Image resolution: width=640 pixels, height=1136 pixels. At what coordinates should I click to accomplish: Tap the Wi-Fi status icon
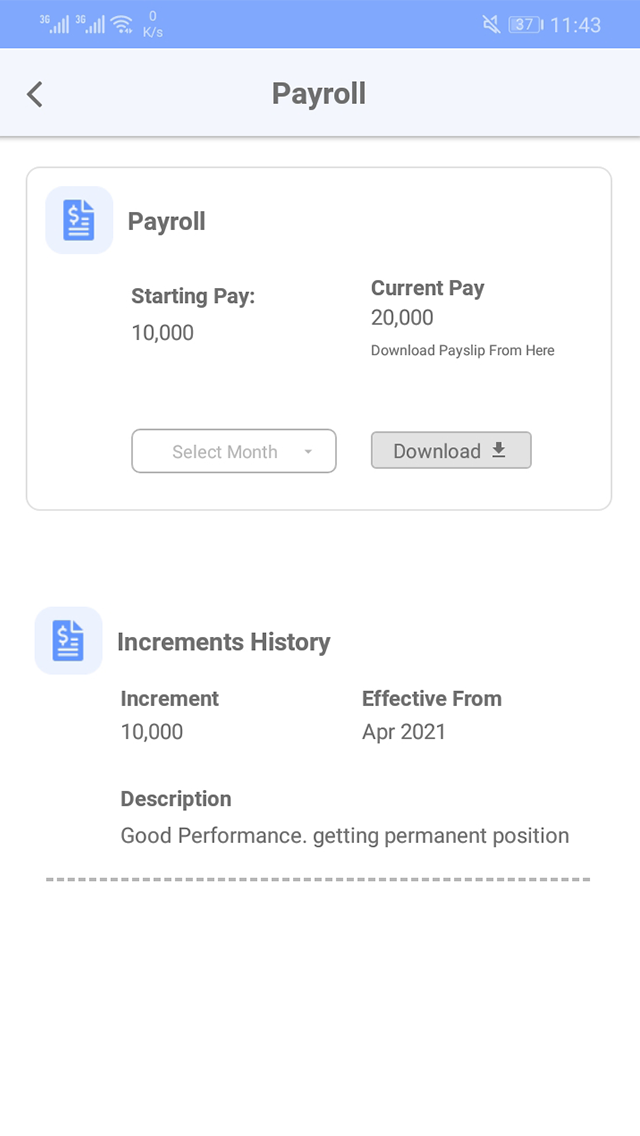pyautogui.click(x=122, y=24)
